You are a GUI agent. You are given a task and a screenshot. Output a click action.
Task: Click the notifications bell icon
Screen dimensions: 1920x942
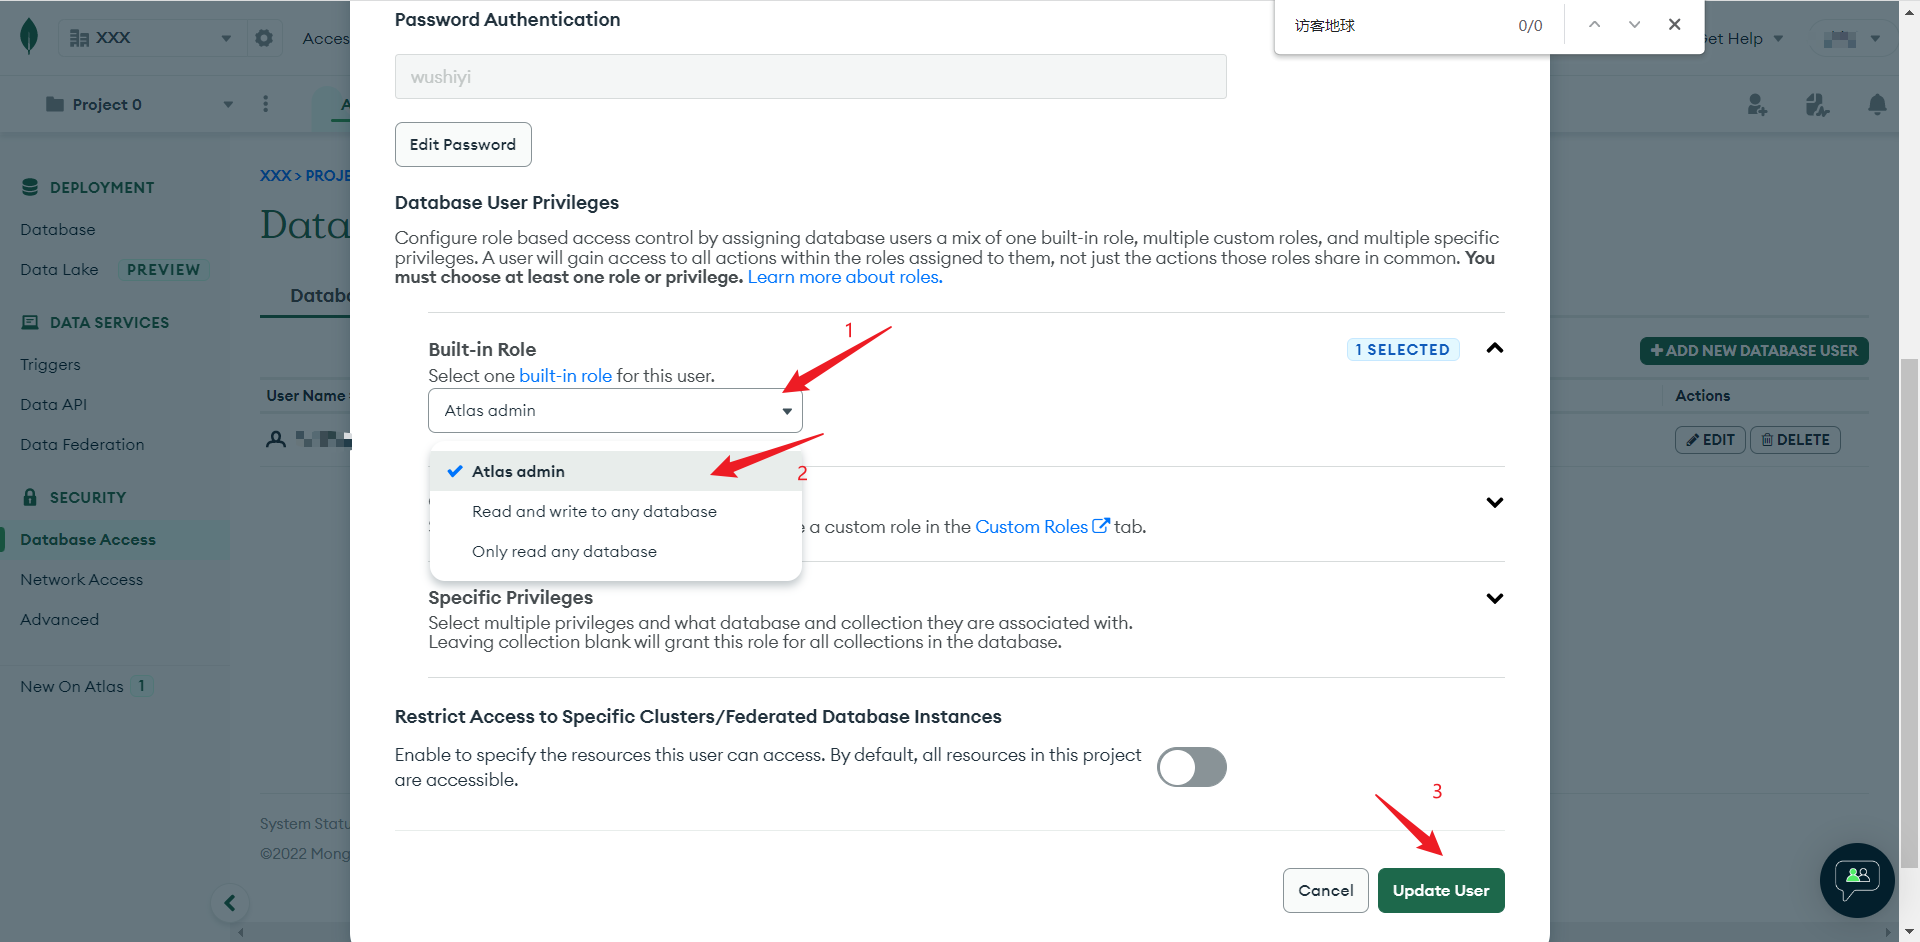point(1877,105)
